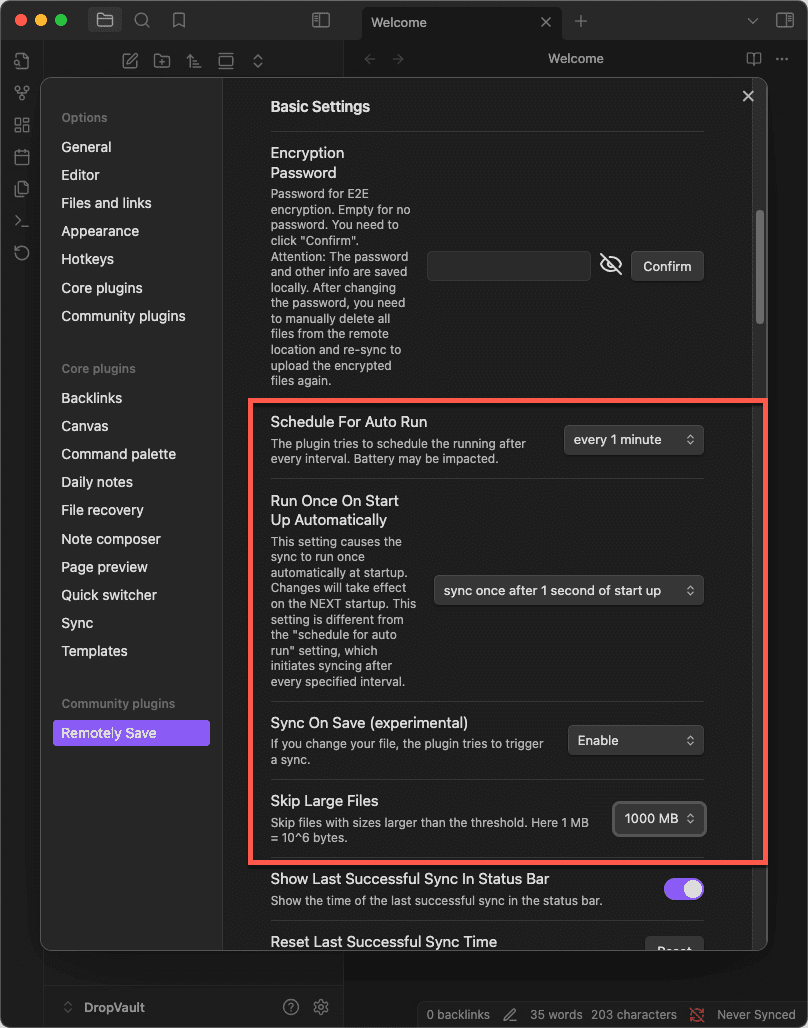Toggle Show Last Successful Sync switch
The image size is (808, 1028).
point(684,889)
